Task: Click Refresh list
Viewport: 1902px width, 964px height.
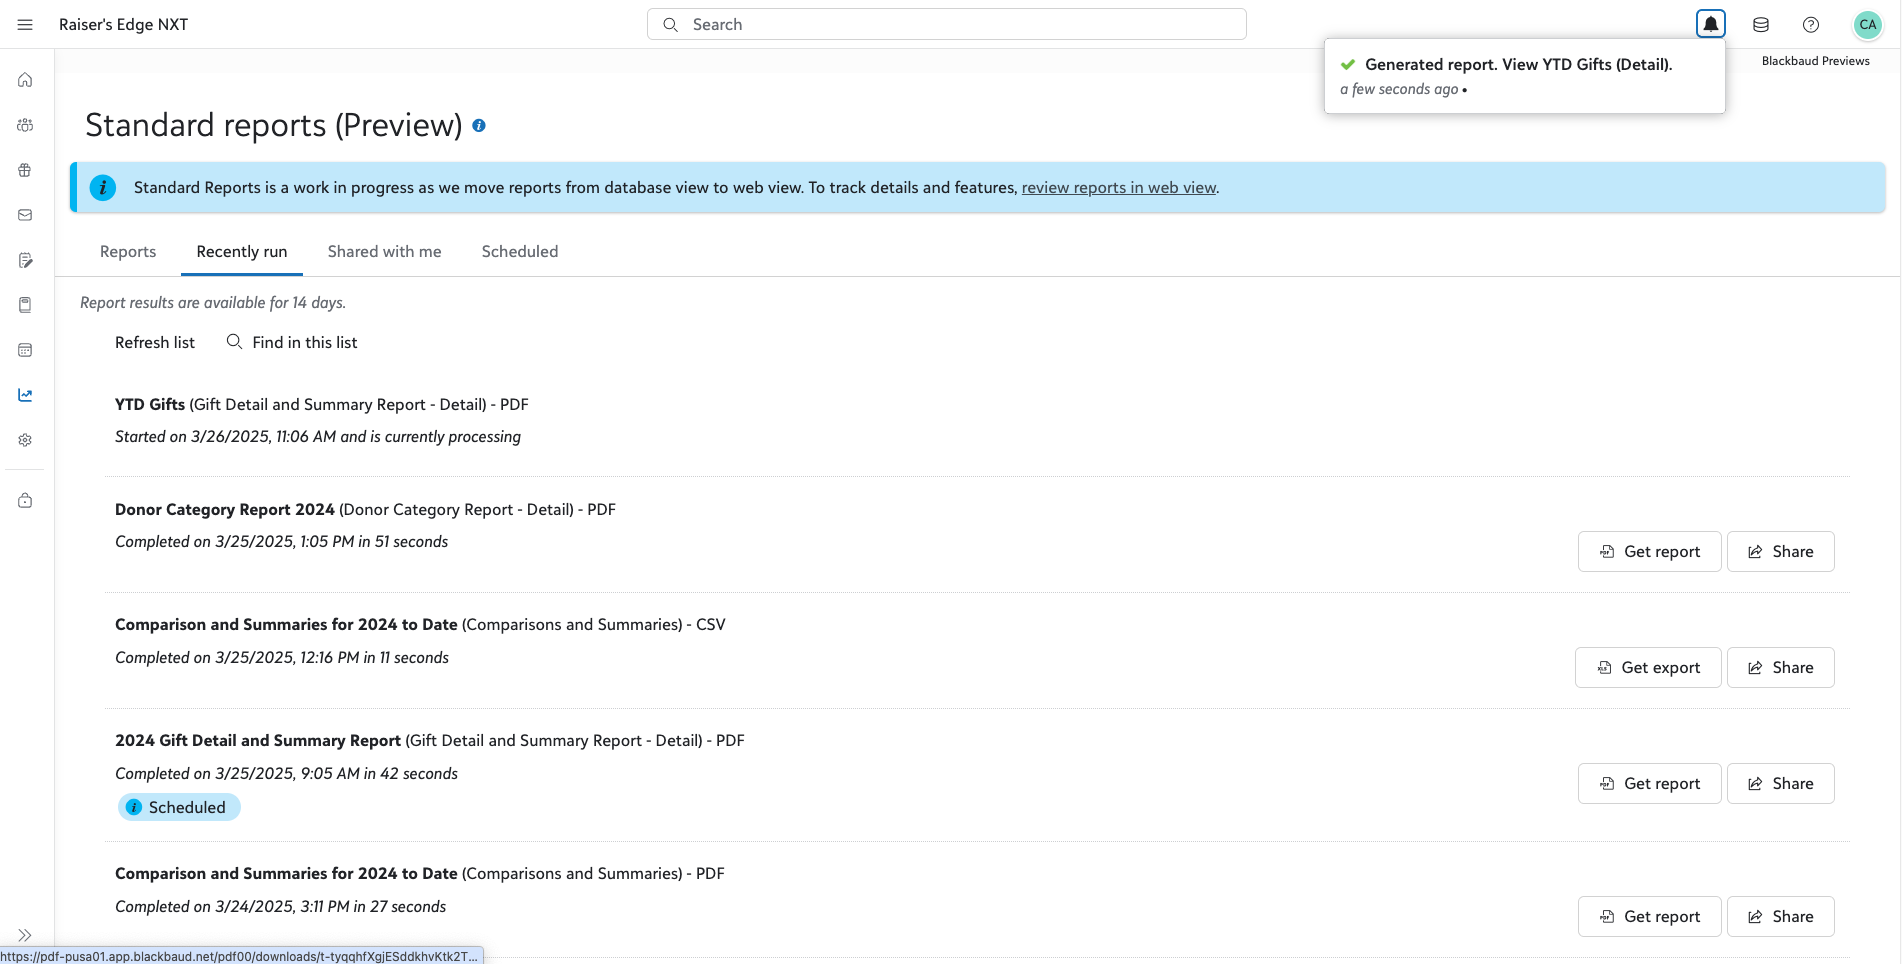Action: point(155,342)
